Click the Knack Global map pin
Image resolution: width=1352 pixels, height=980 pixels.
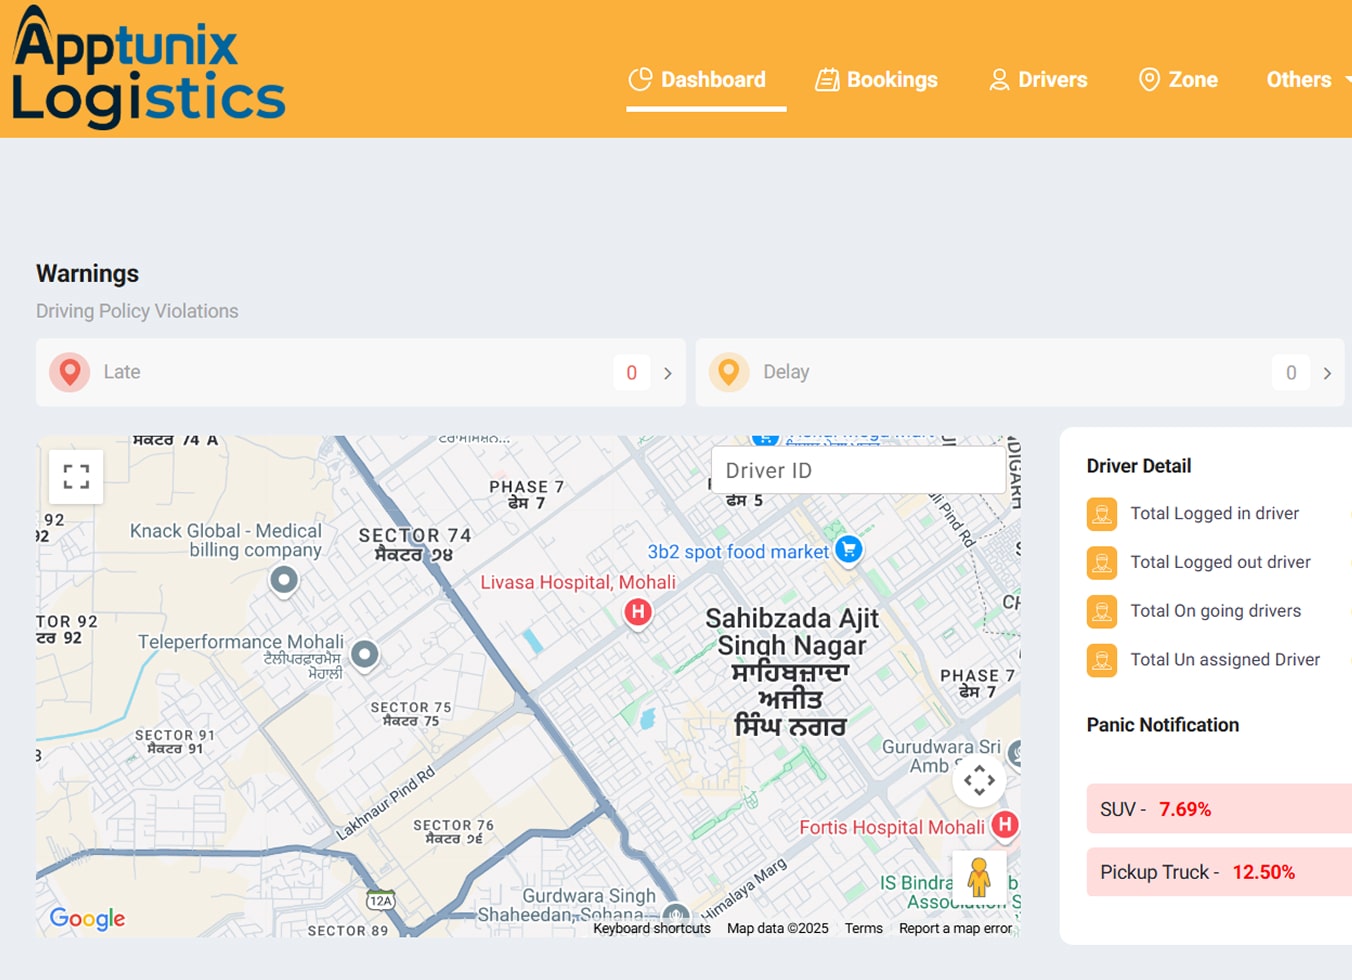[284, 579]
